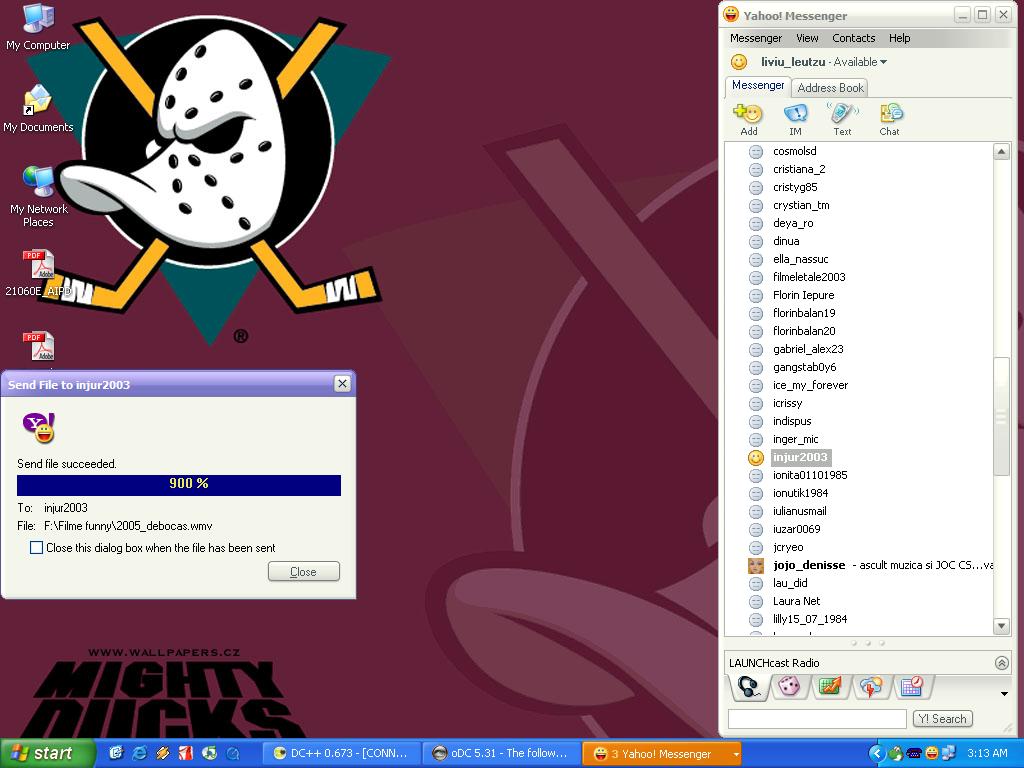Open the Messenger menu

tap(756, 38)
